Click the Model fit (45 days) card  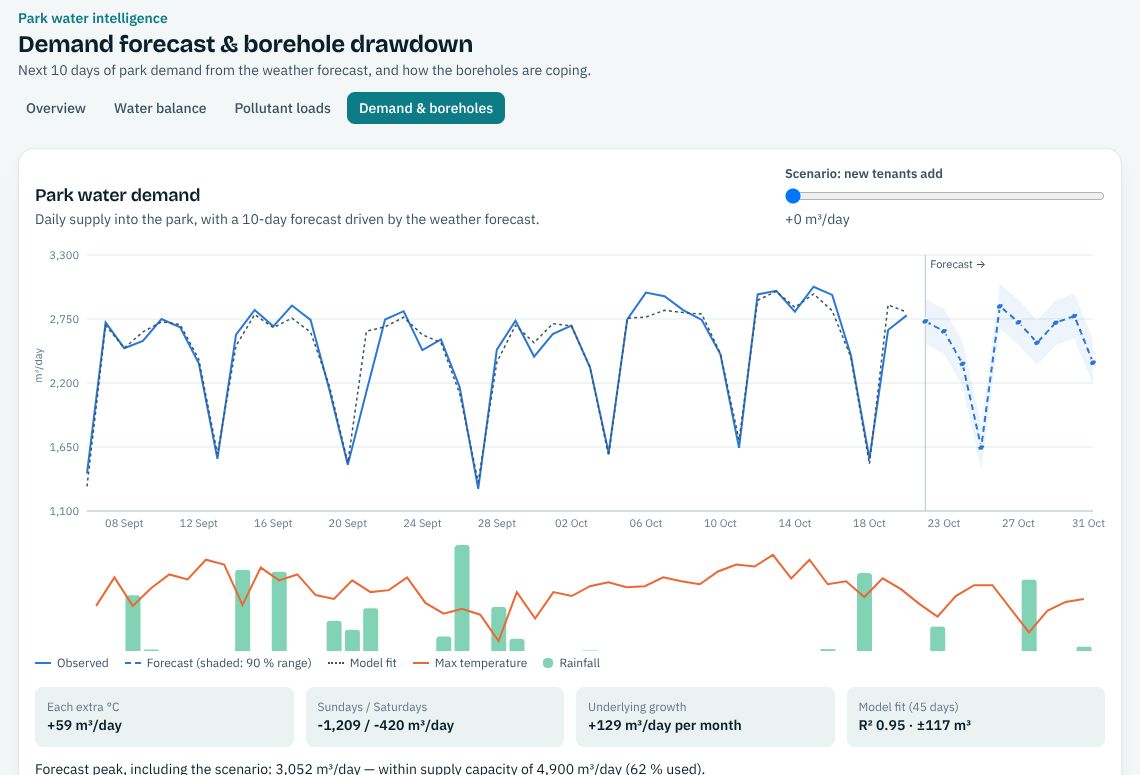976,717
